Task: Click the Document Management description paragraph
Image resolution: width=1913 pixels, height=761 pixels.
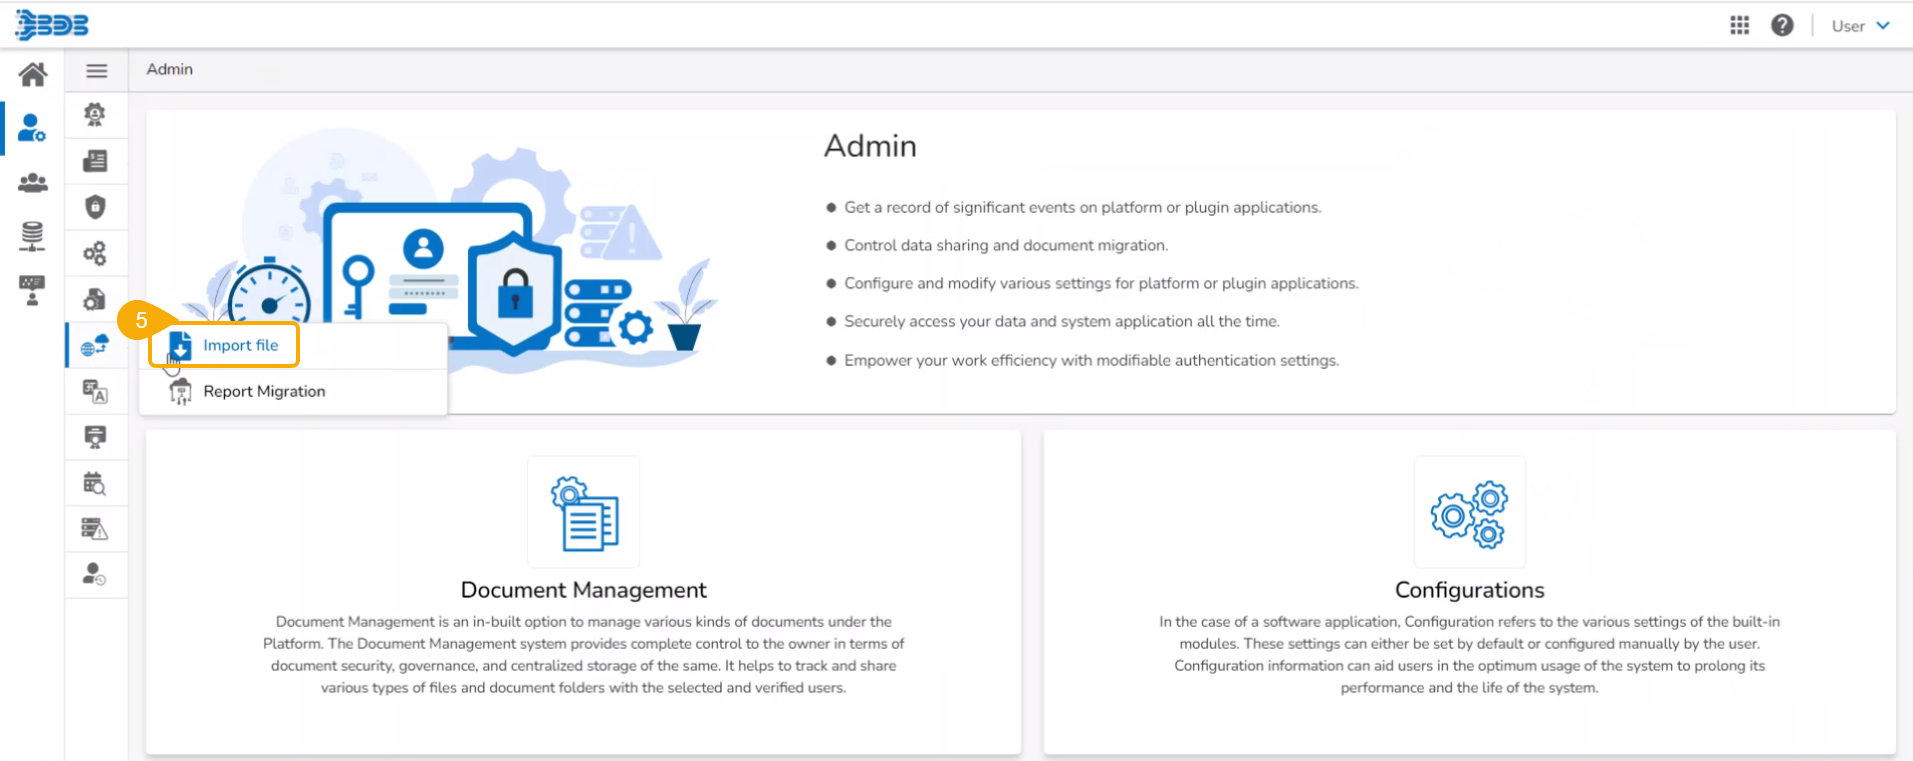Action: [584, 654]
